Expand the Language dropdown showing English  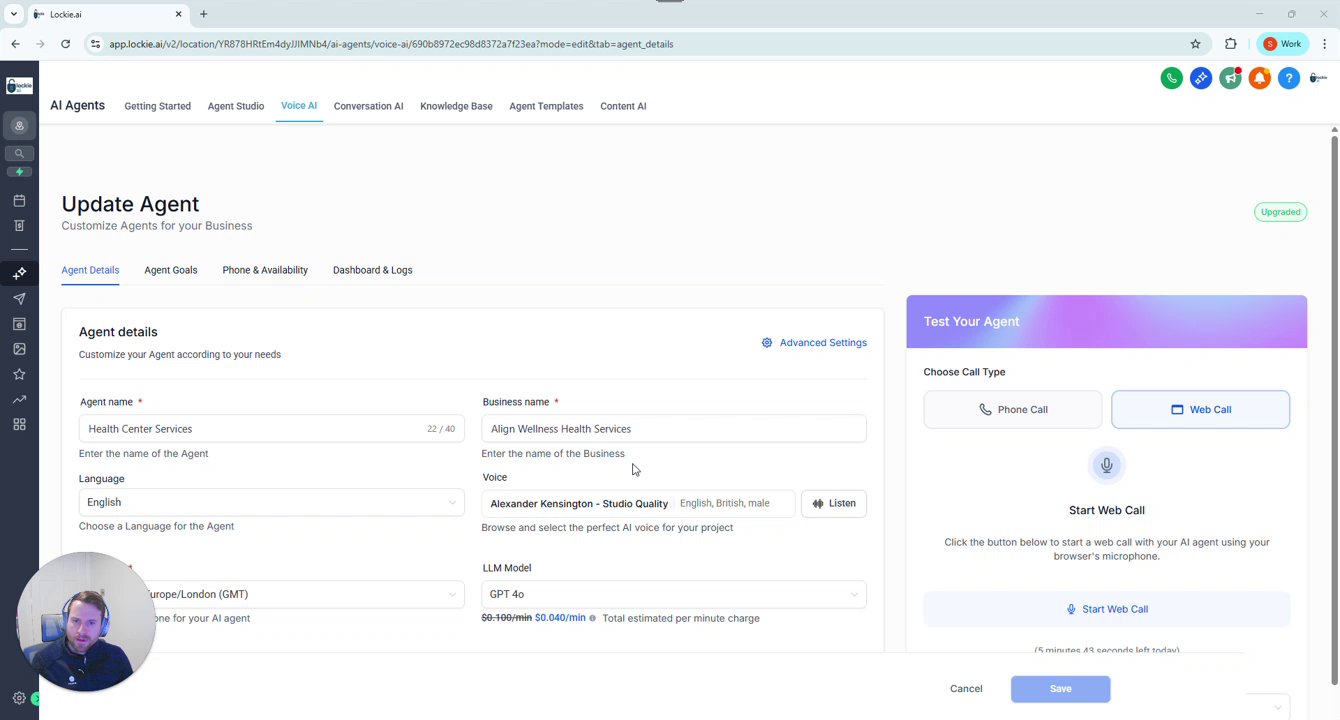[x=271, y=502]
